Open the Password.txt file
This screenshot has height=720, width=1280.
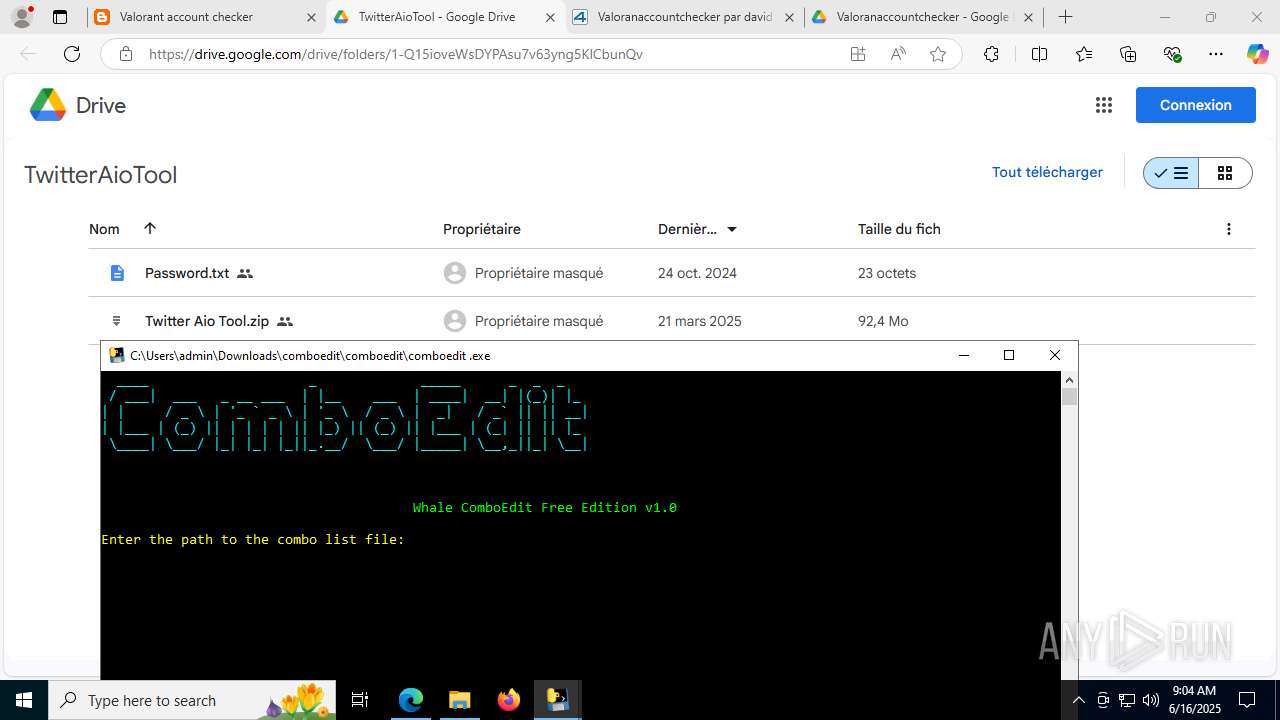coord(187,273)
